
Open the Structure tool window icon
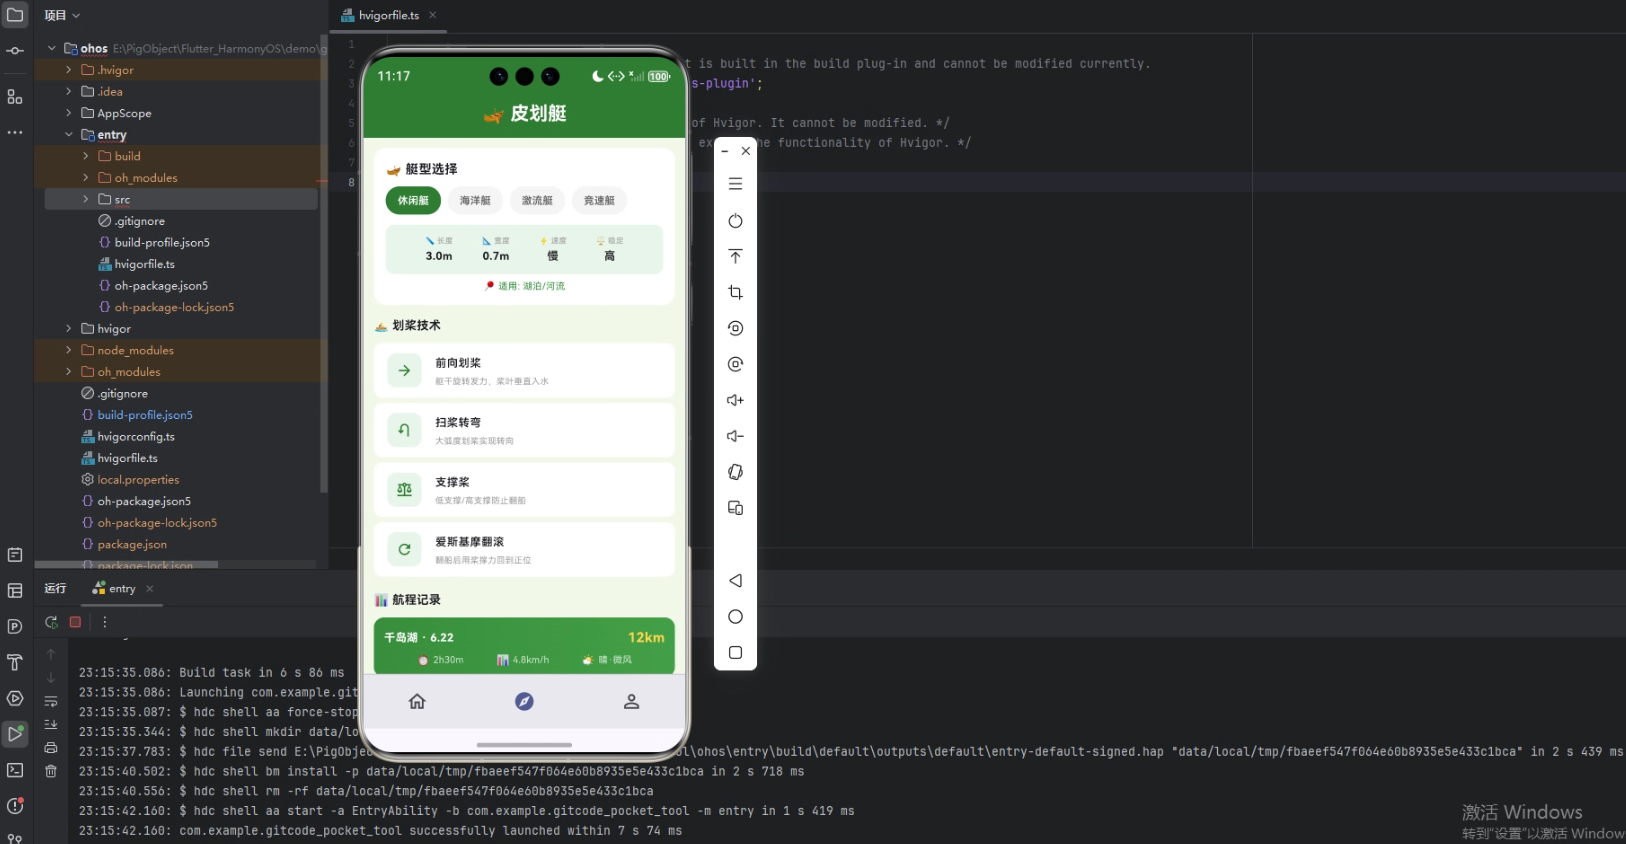15,97
